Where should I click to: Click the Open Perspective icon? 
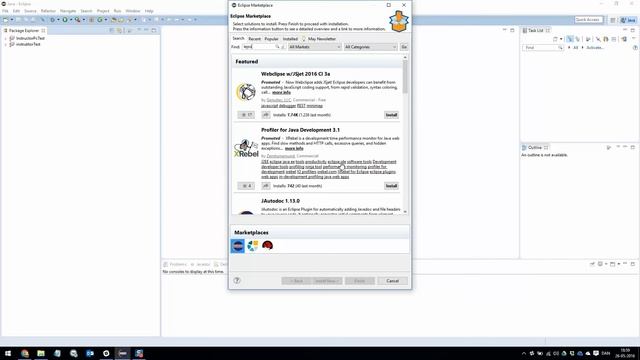(x=613, y=20)
